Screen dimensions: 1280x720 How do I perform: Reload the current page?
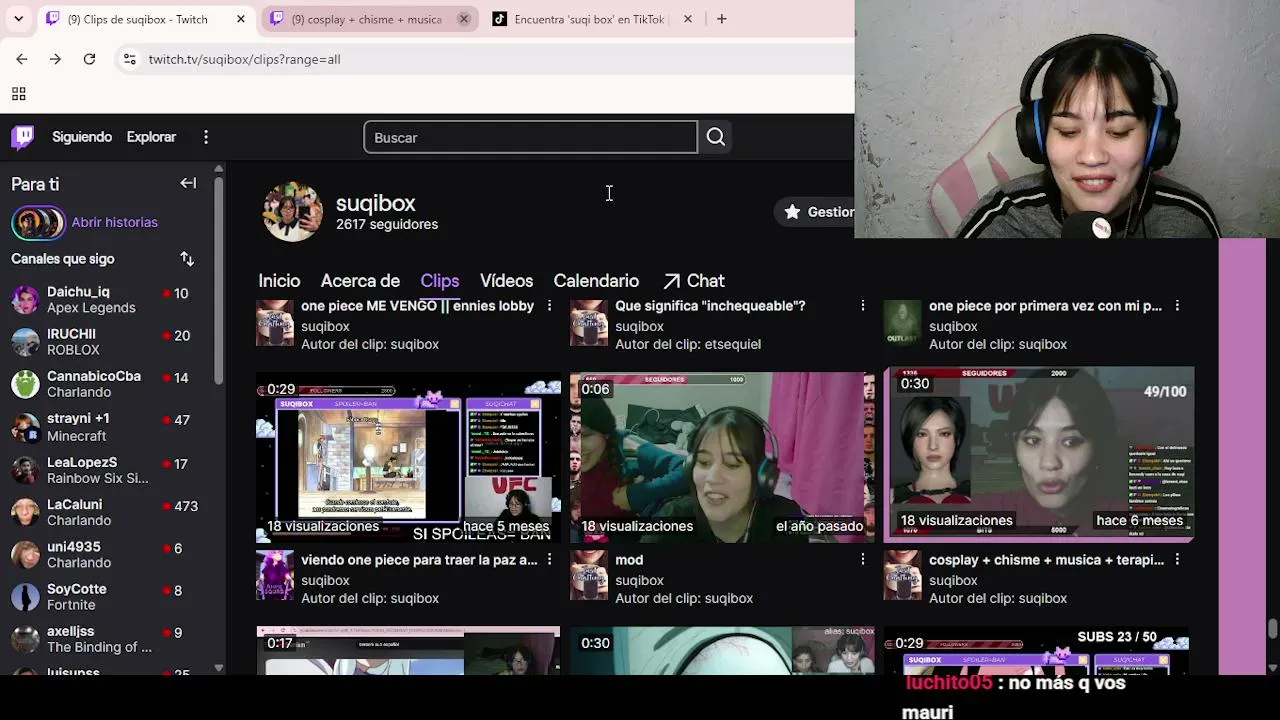pyautogui.click(x=89, y=59)
